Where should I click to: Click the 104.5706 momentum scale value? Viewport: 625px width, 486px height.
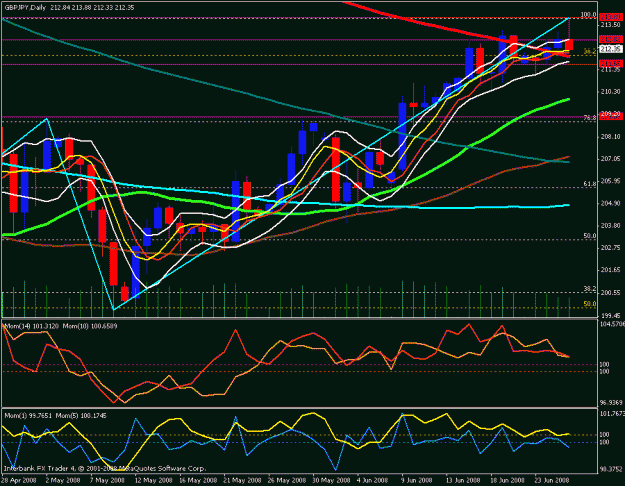pos(612,324)
